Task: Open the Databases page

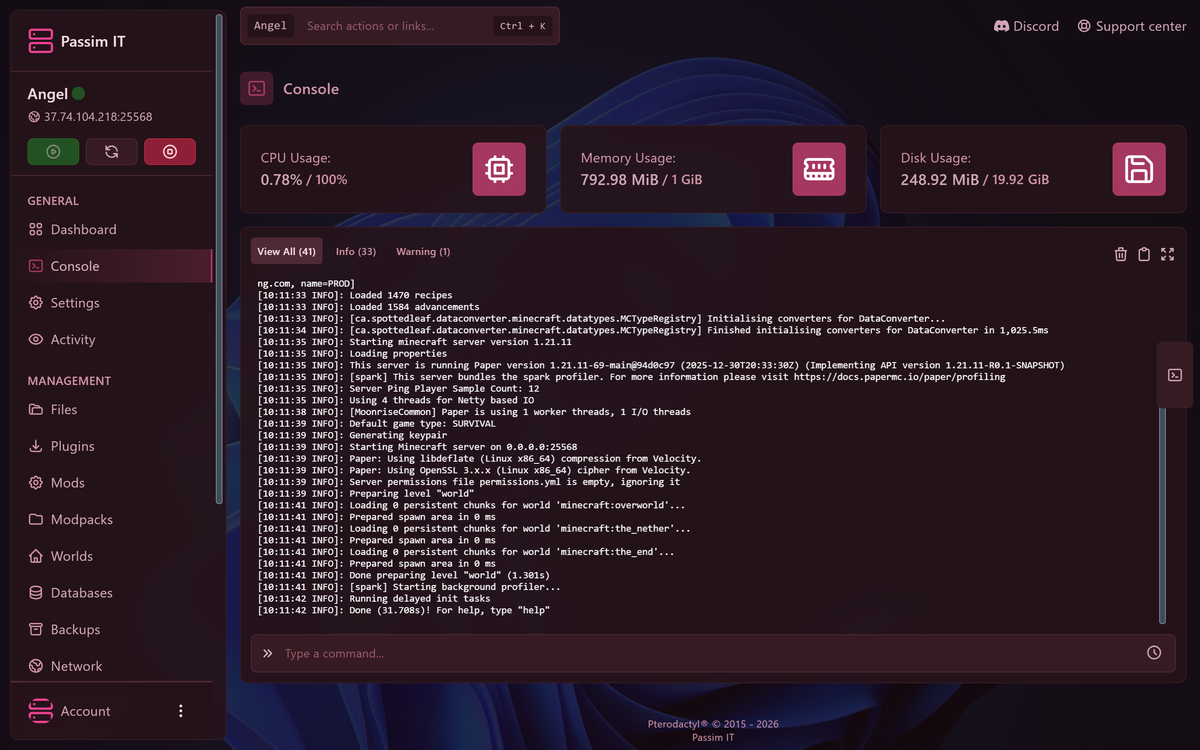Action: [111, 593]
